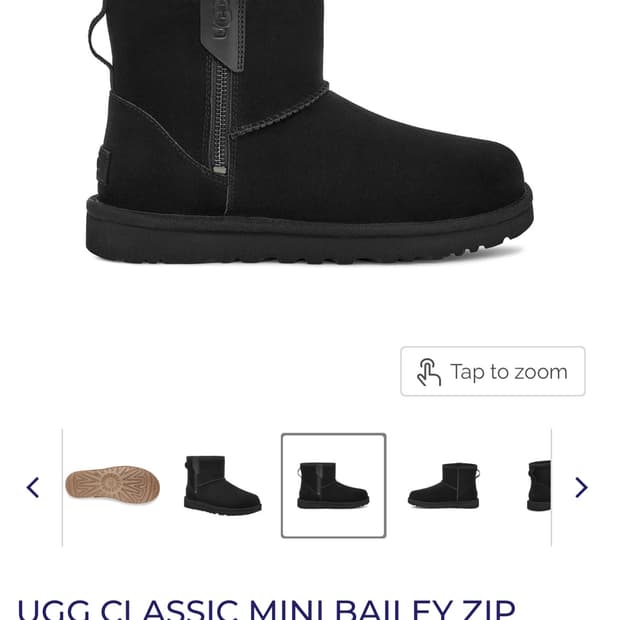The width and height of the screenshot is (620, 620).
Task: Select the partially visible last boot thumbnail
Action: [x=539, y=486]
